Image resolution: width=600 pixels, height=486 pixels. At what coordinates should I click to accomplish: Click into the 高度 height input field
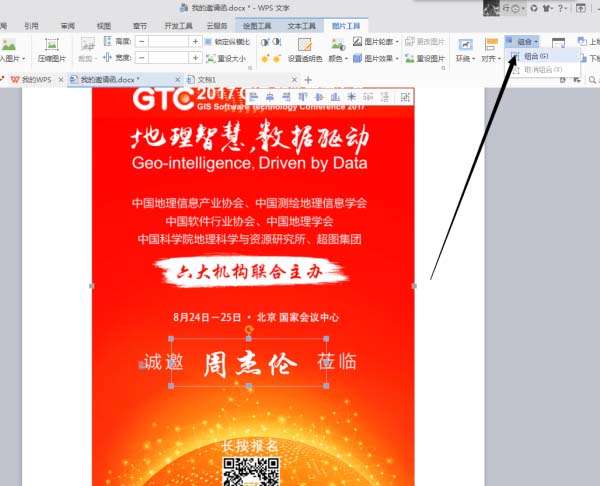click(168, 41)
